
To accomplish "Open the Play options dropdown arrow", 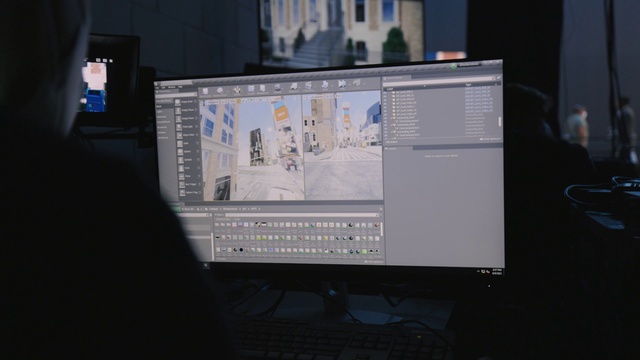I will pos(349,84).
